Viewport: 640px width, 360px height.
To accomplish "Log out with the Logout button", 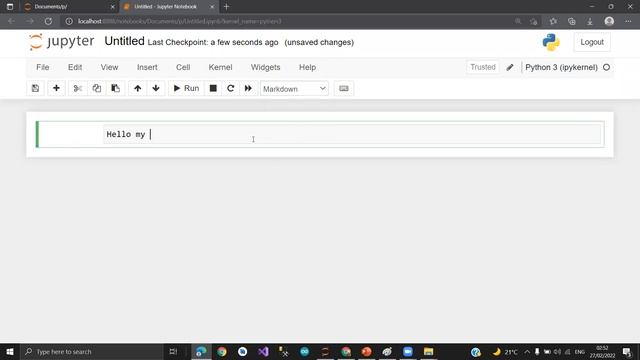I will pos(592,42).
